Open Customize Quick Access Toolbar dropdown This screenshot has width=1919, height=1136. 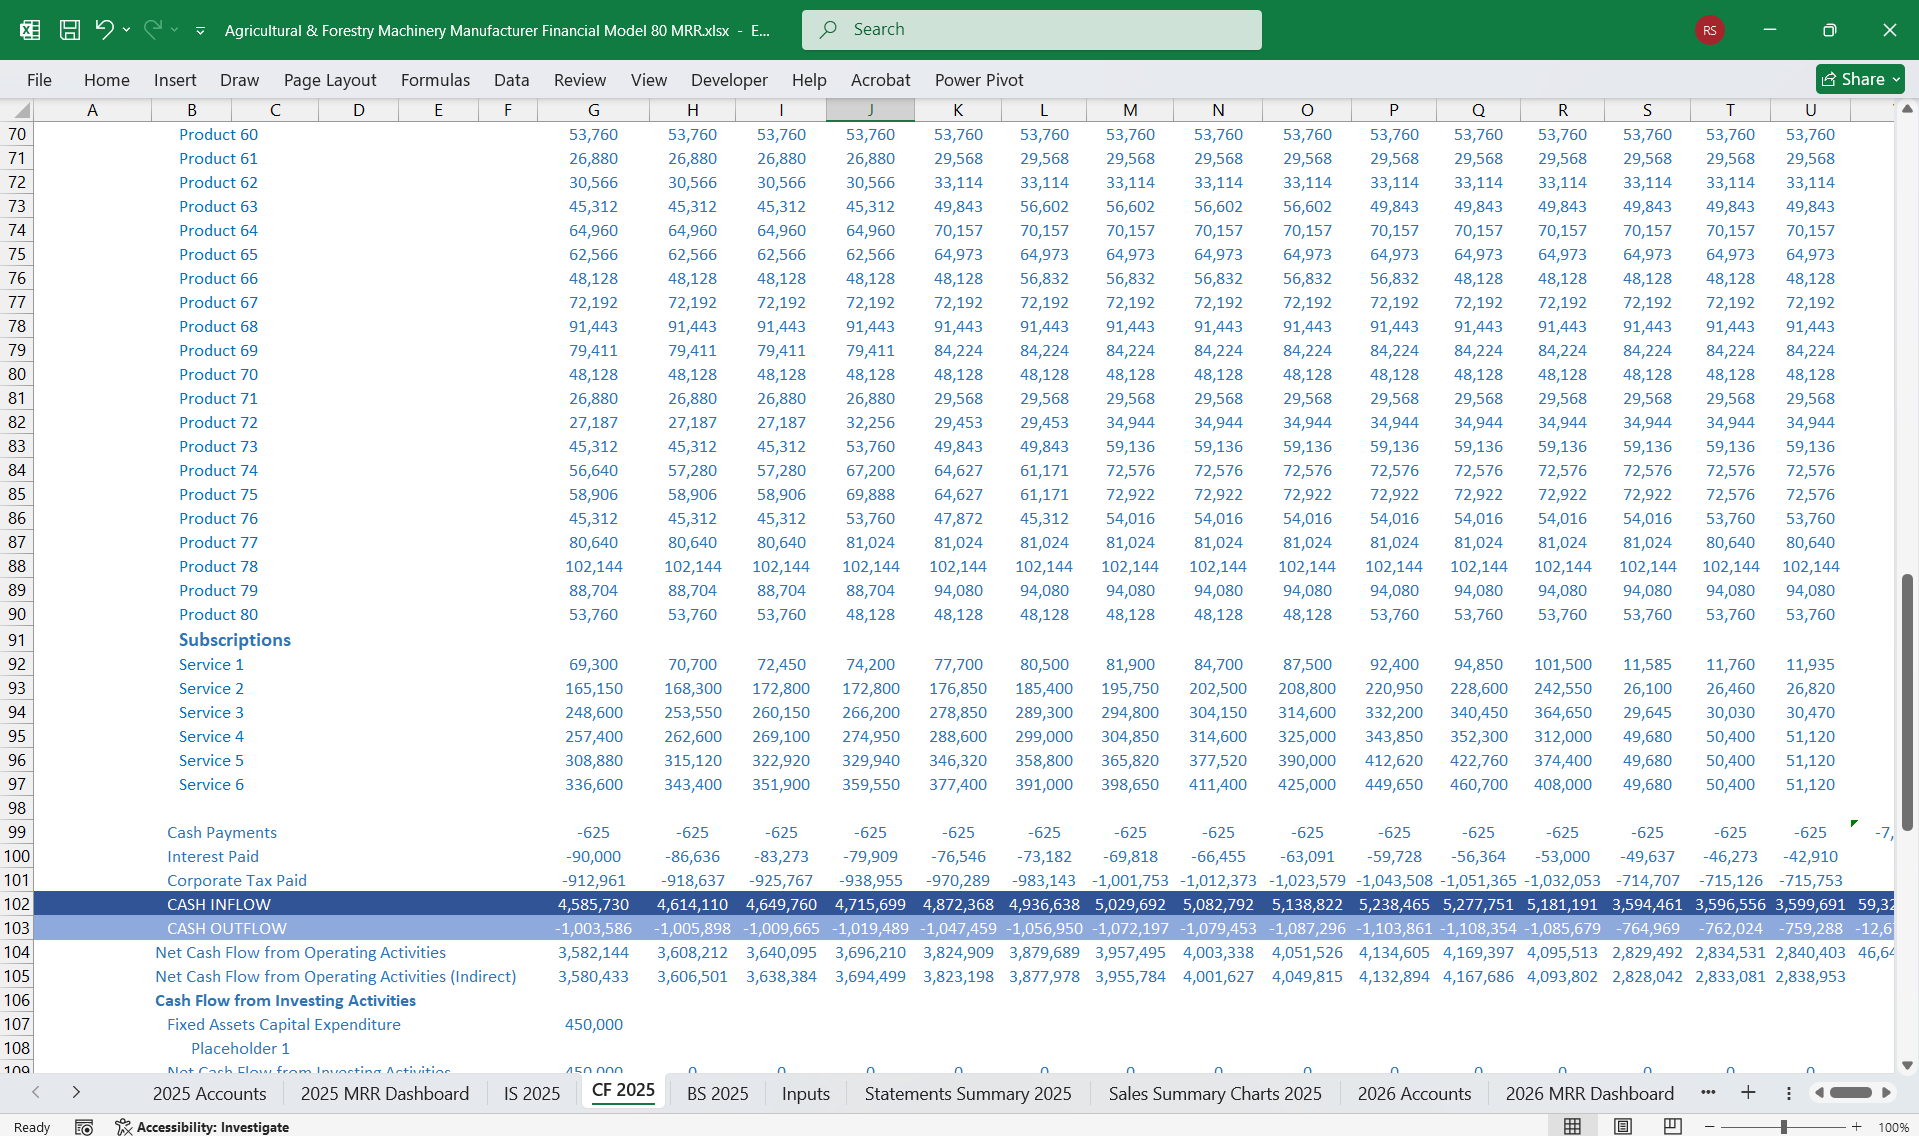coord(200,31)
